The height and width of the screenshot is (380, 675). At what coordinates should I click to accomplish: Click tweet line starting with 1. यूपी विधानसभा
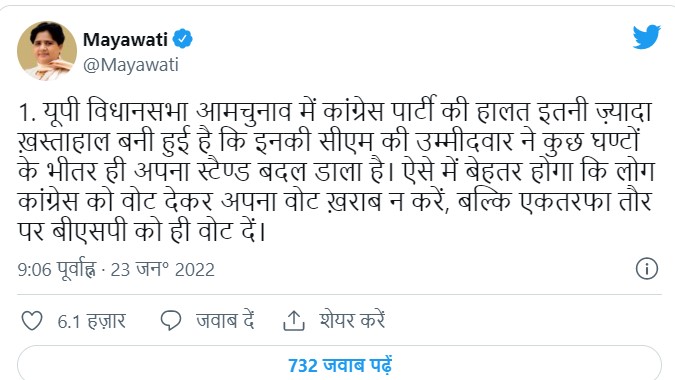click(335, 112)
